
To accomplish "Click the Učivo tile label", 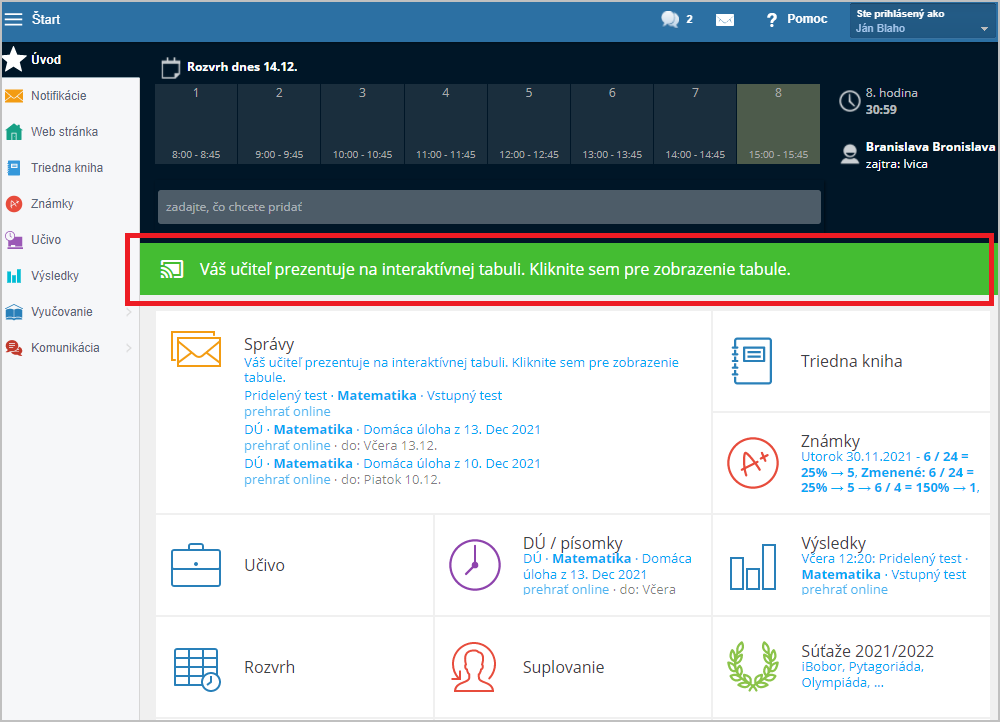I will 264,565.
